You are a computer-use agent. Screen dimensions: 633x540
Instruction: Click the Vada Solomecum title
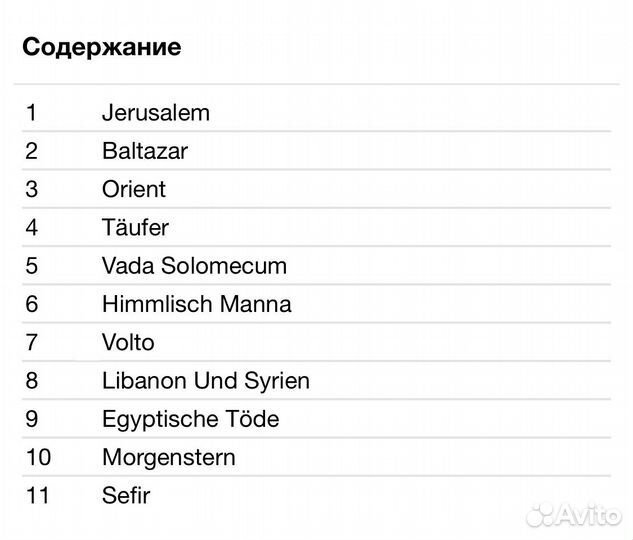tap(194, 266)
